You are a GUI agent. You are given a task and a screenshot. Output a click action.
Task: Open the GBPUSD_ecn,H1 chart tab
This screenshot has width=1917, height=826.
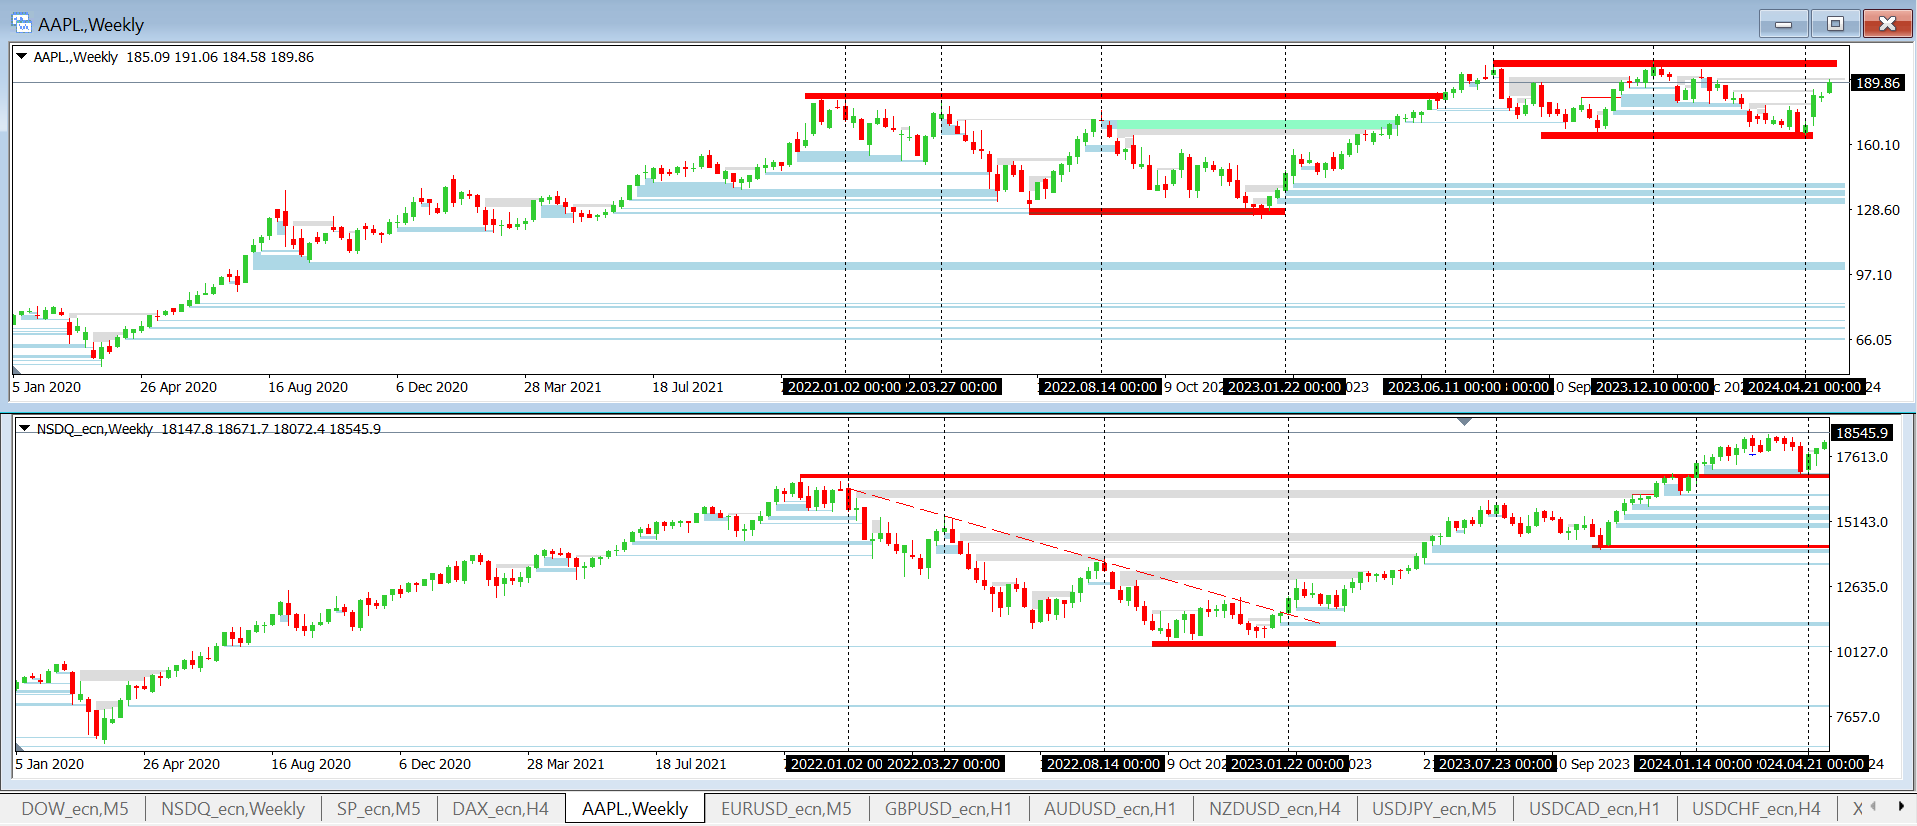(x=948, y=808)
